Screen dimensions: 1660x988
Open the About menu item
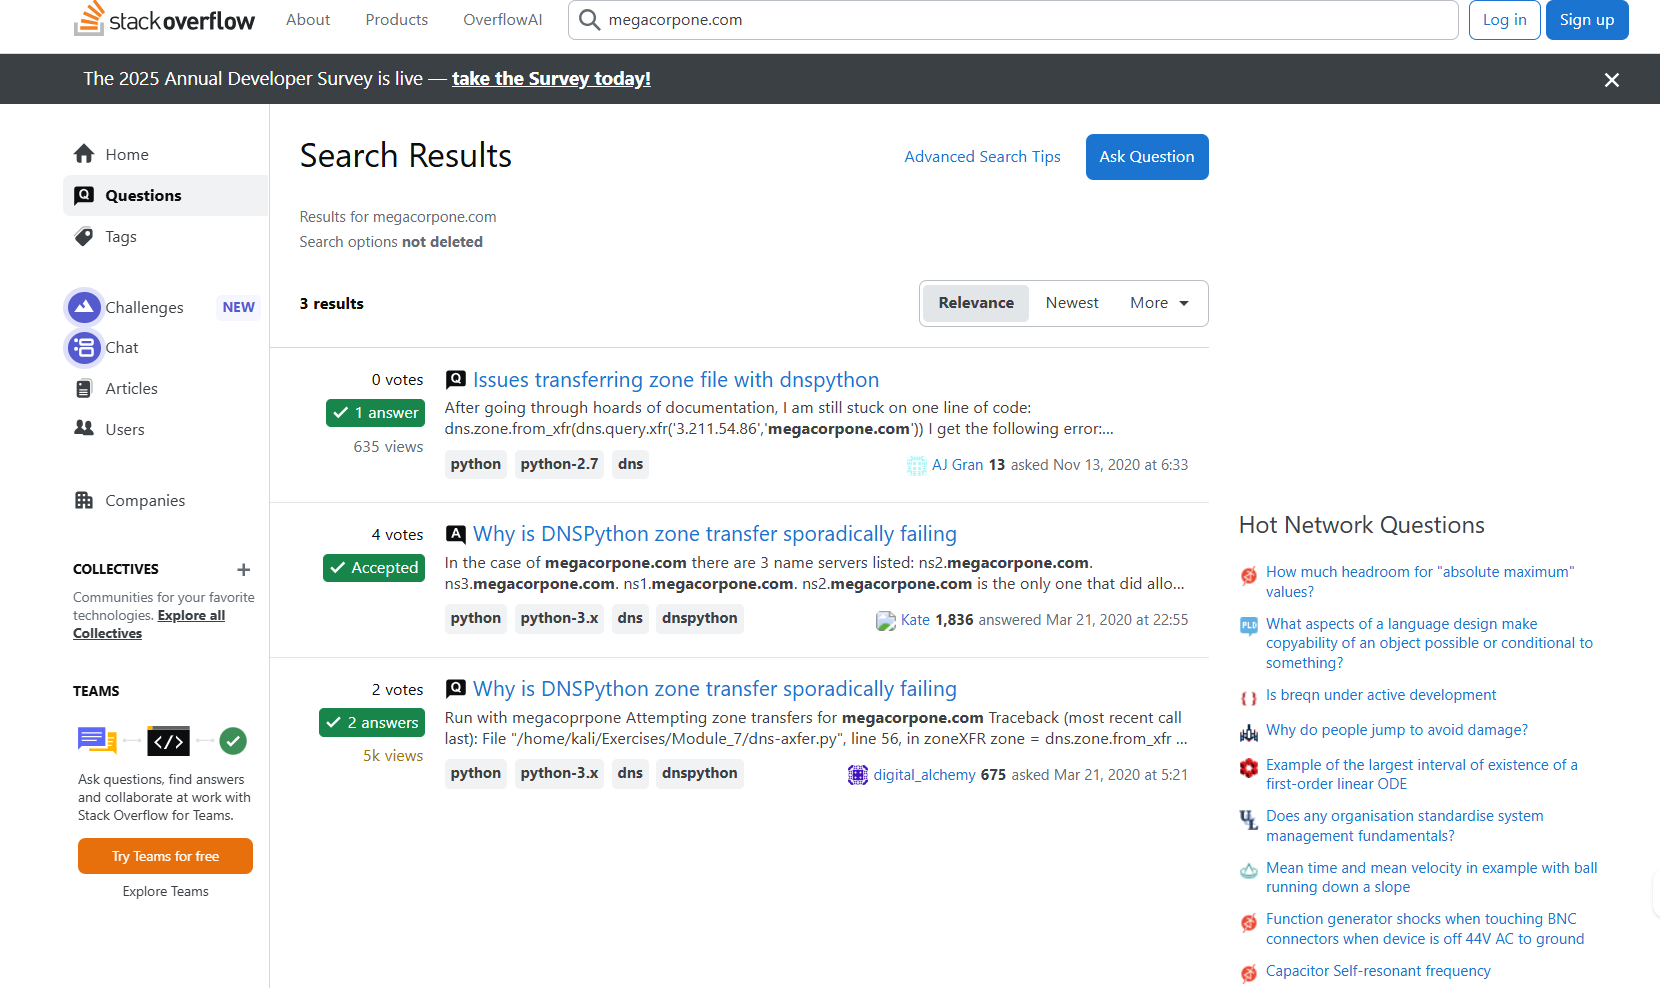308,20
